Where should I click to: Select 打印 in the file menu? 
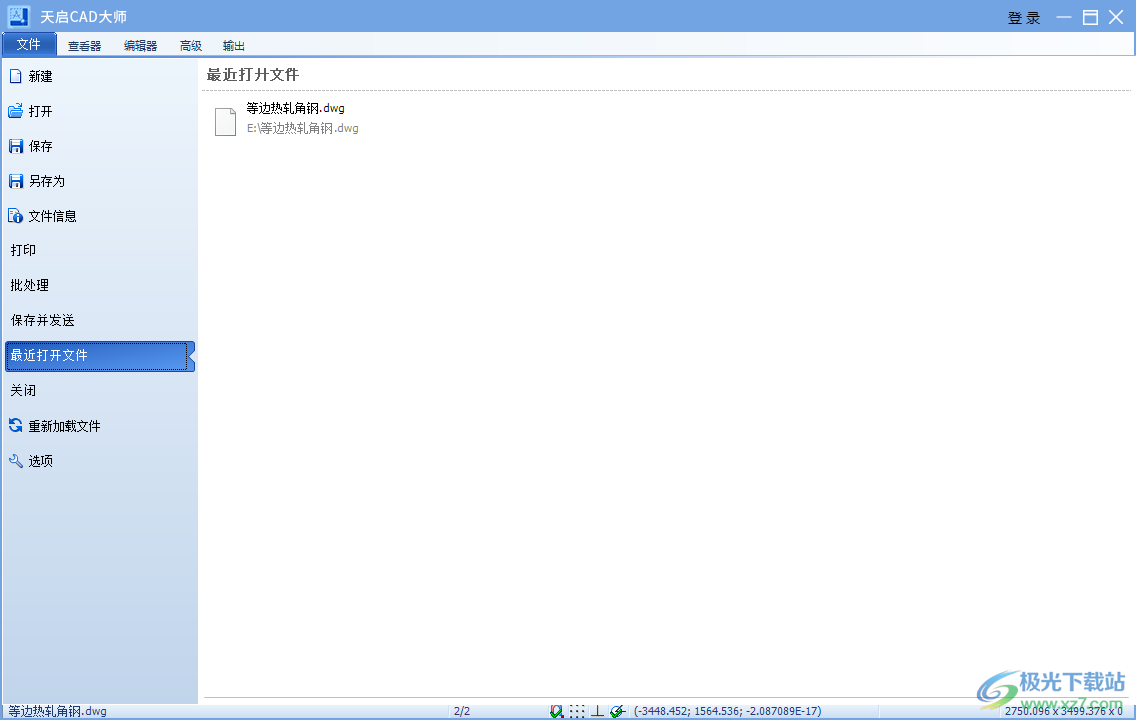coord(99,250)
